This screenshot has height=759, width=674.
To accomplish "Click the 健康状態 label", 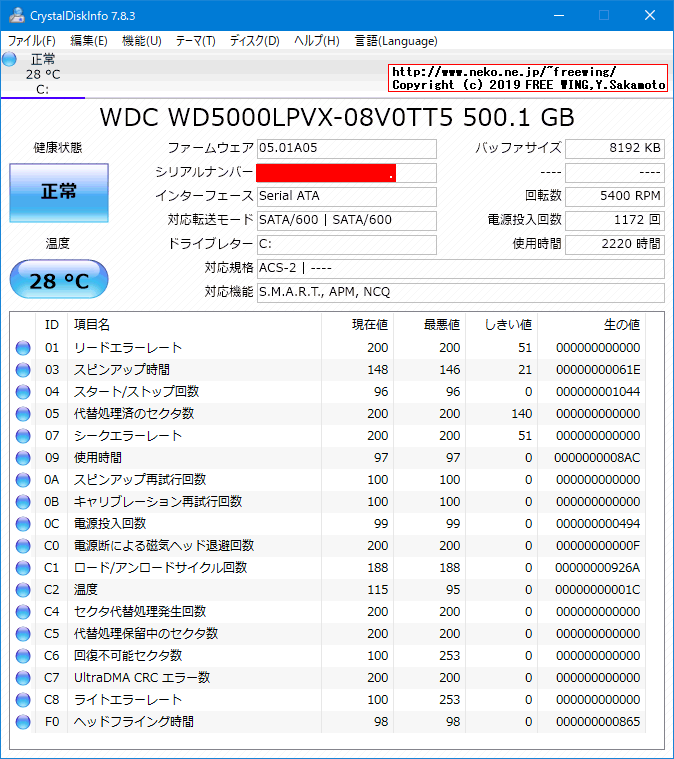I will click(58, 148).
